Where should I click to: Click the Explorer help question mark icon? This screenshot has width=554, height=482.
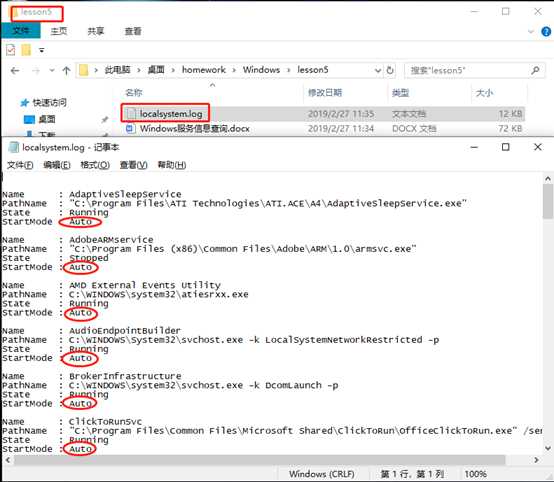pos(546,31)
